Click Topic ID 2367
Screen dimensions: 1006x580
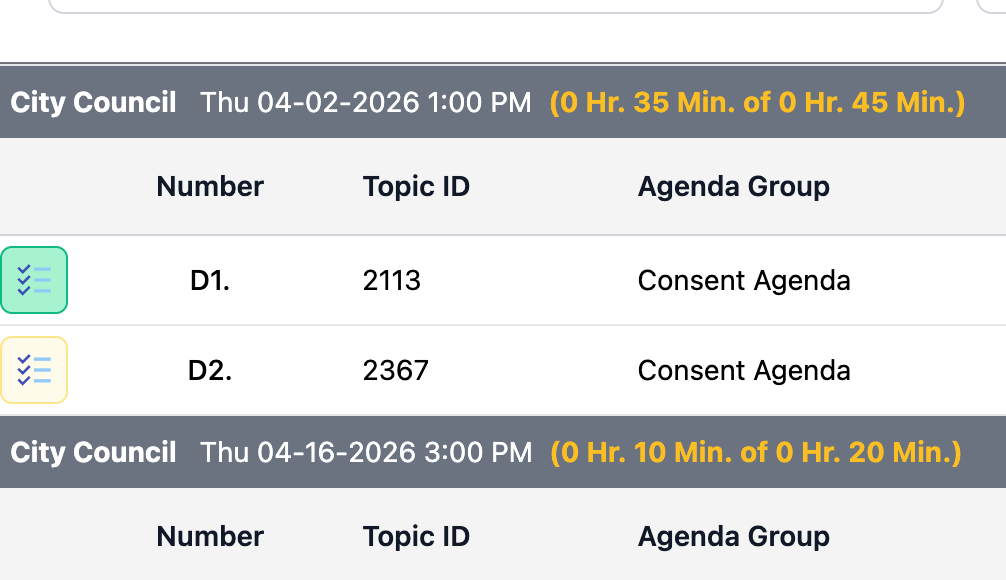(x=395, y=371)
